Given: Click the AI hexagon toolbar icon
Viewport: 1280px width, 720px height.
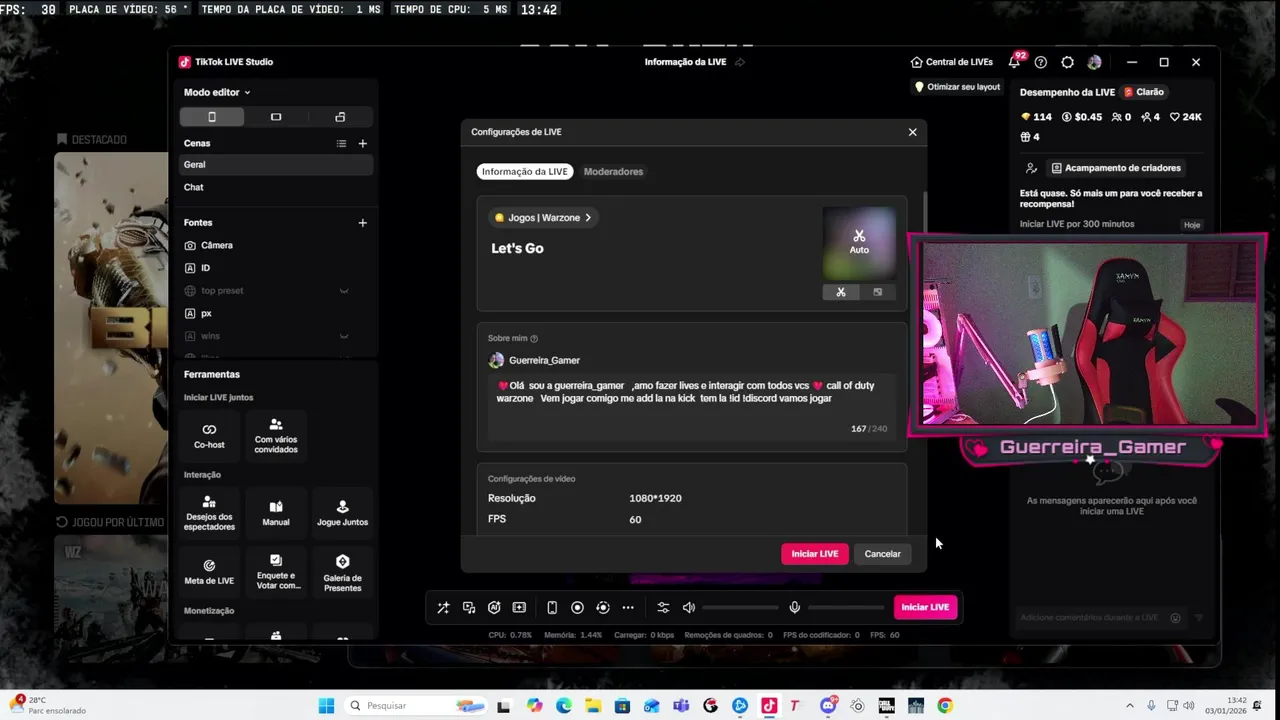Looking at the screenshot, I should [494, 608].
